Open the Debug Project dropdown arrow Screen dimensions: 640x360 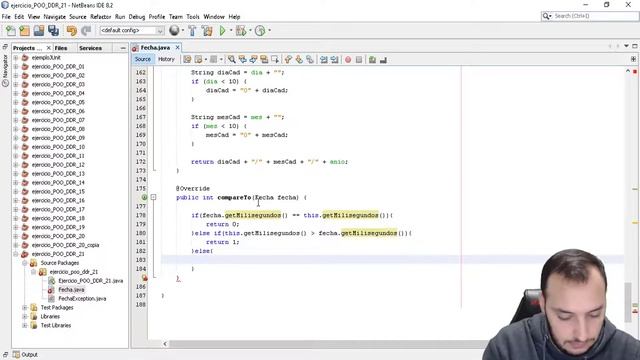[x=250, y=31]
